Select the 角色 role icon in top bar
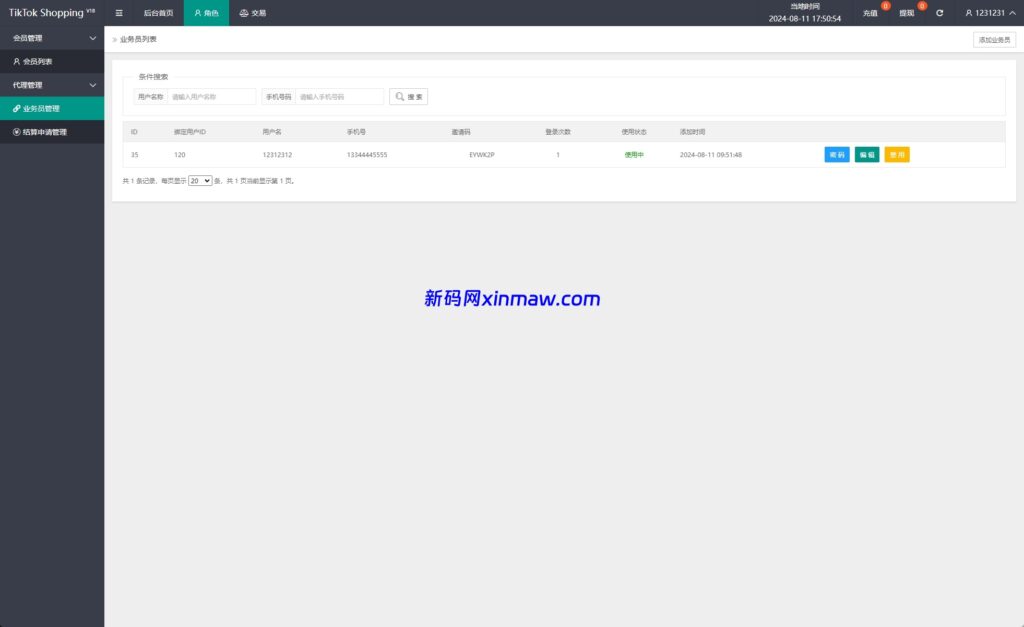Image resolution: width=1024 pixels, height=627 pixels. tap(206, 13)
